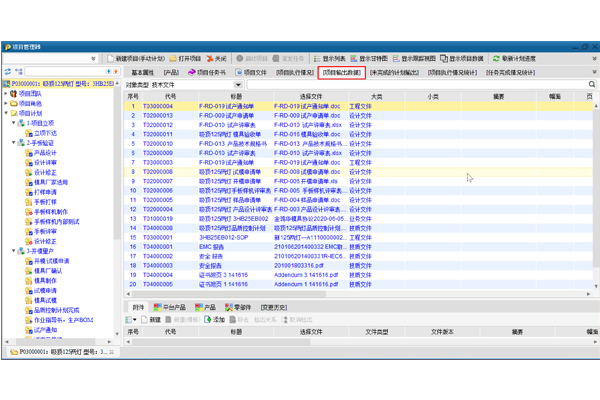Click main table horizontal scrollbar
The width and height of the screenshot is (600, 400).
coord(228,294)
